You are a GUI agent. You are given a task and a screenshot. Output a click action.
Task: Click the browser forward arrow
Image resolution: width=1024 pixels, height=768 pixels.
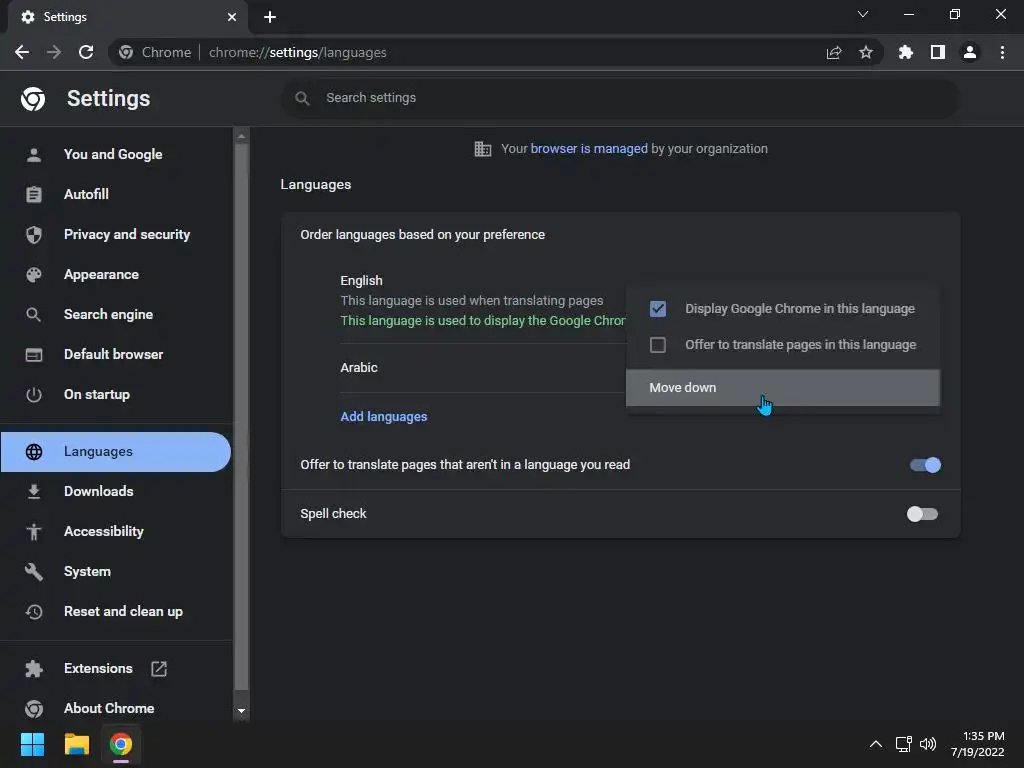click(54, 52)
